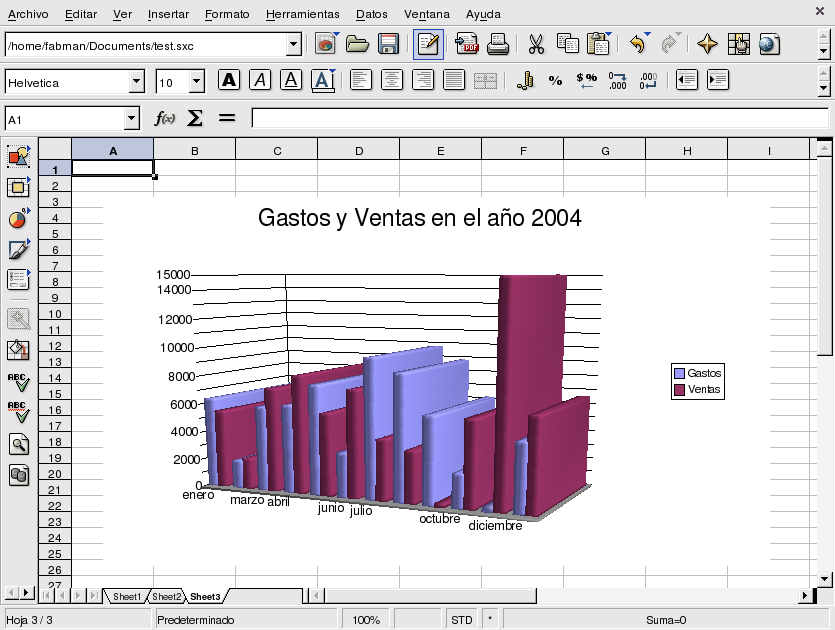Delete a decimal place
835x630 pixels.
[x=648, y=80]
